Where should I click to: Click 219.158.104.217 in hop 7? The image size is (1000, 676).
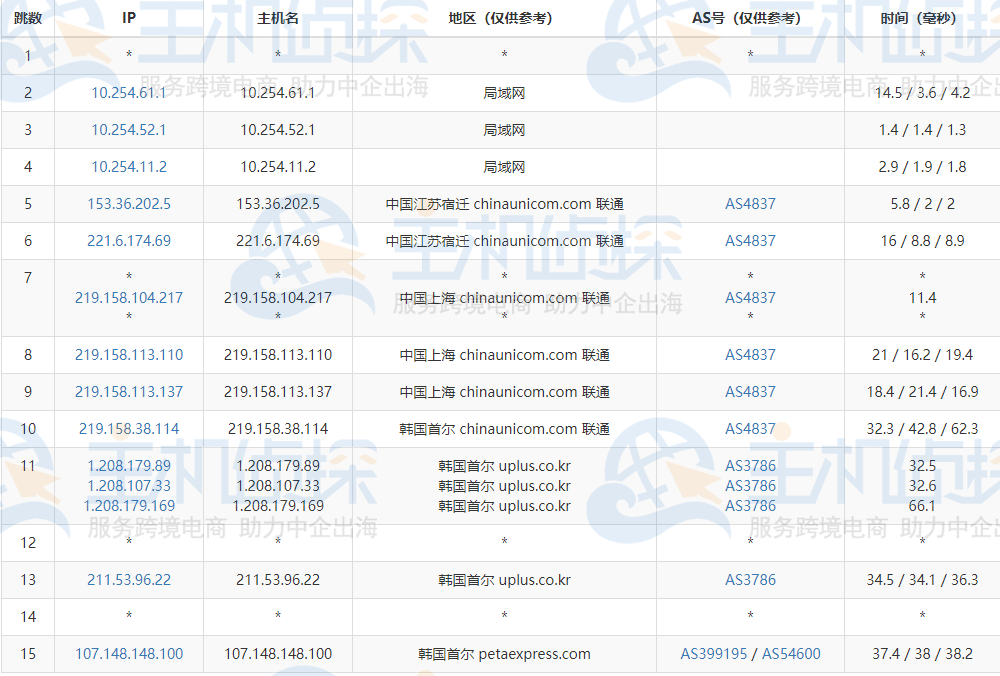pyautogui.click(x=129, y=296)
